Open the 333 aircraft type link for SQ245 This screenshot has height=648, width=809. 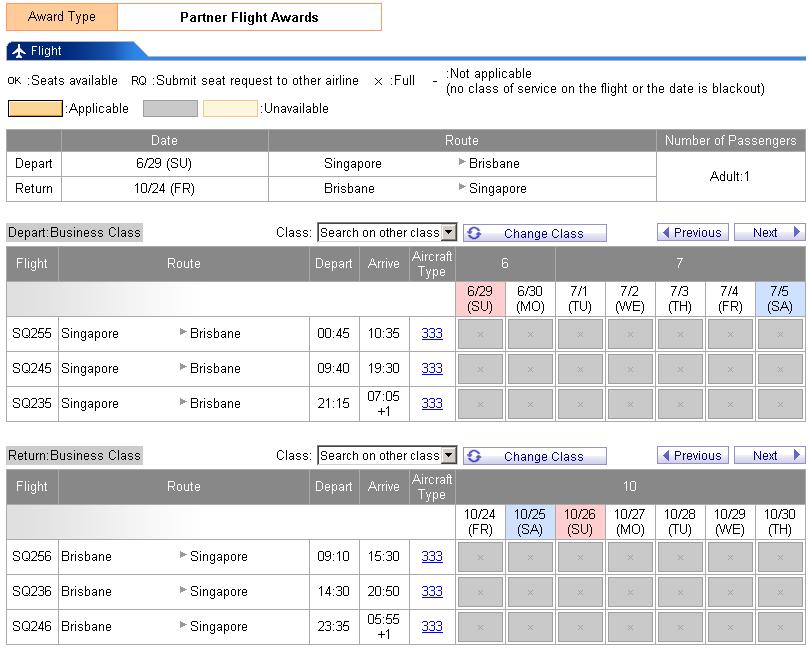(x=432, y=369)
